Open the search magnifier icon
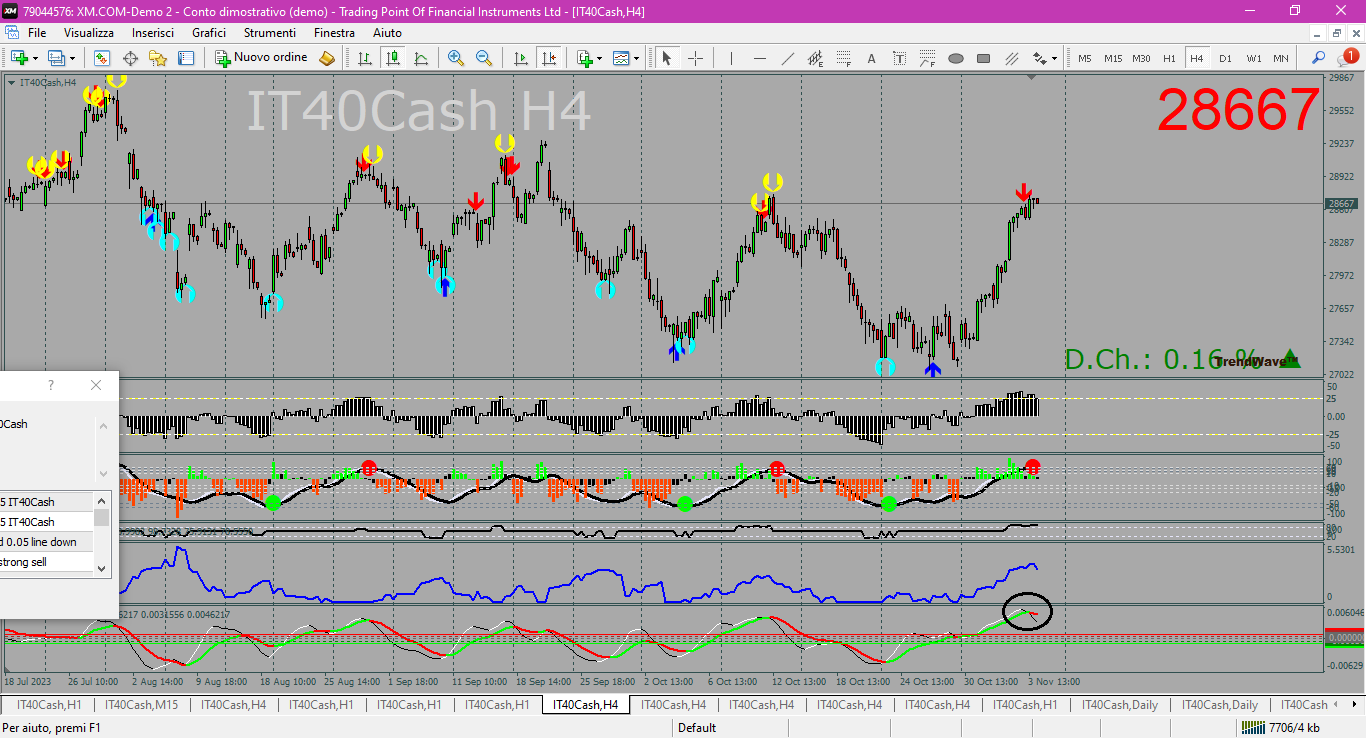Image resolution: width=1366 pixels, height=738 pixels. tap(1318, 58)
